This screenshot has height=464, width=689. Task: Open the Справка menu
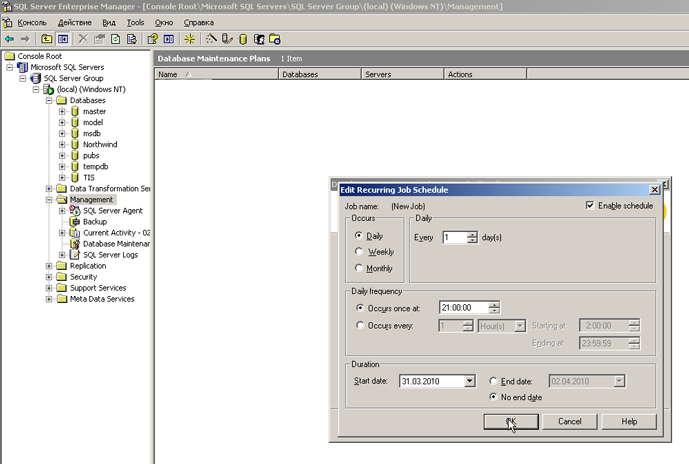click(x=199, y=21)
